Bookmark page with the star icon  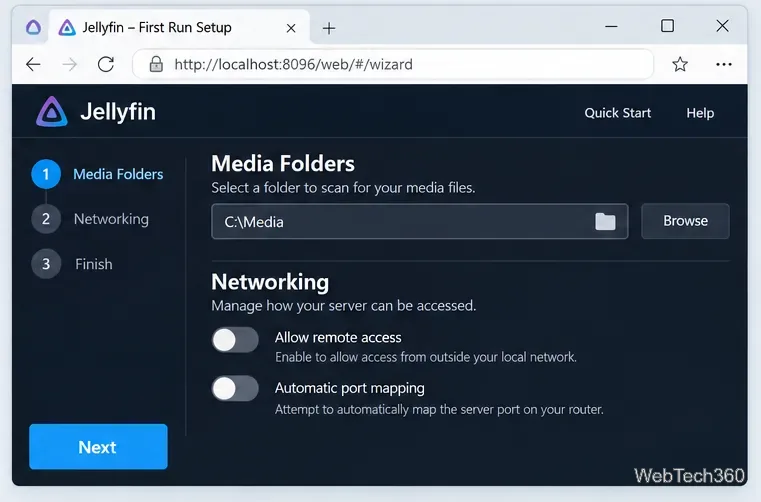pyautogui.click(x=680, y=64)
